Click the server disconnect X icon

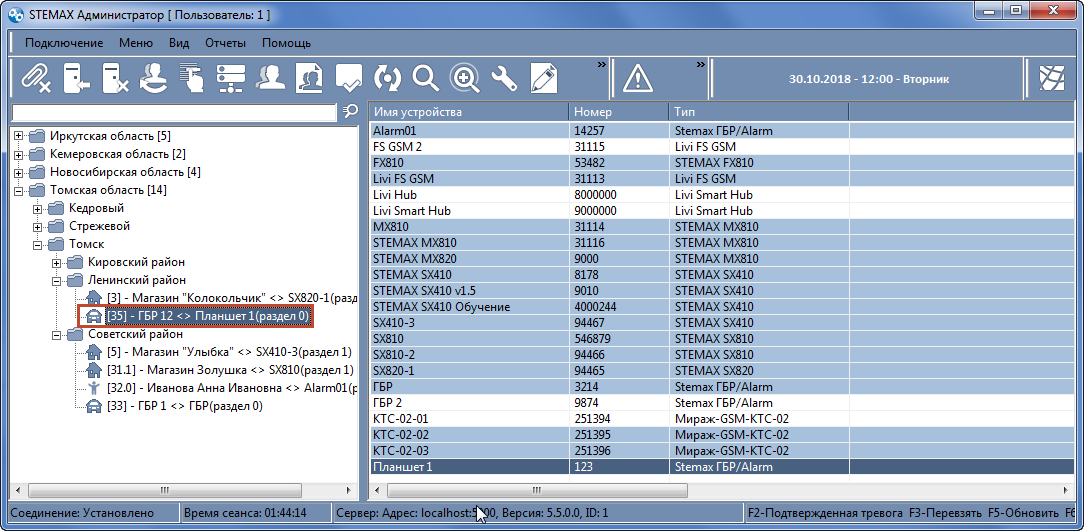point(115,78)
